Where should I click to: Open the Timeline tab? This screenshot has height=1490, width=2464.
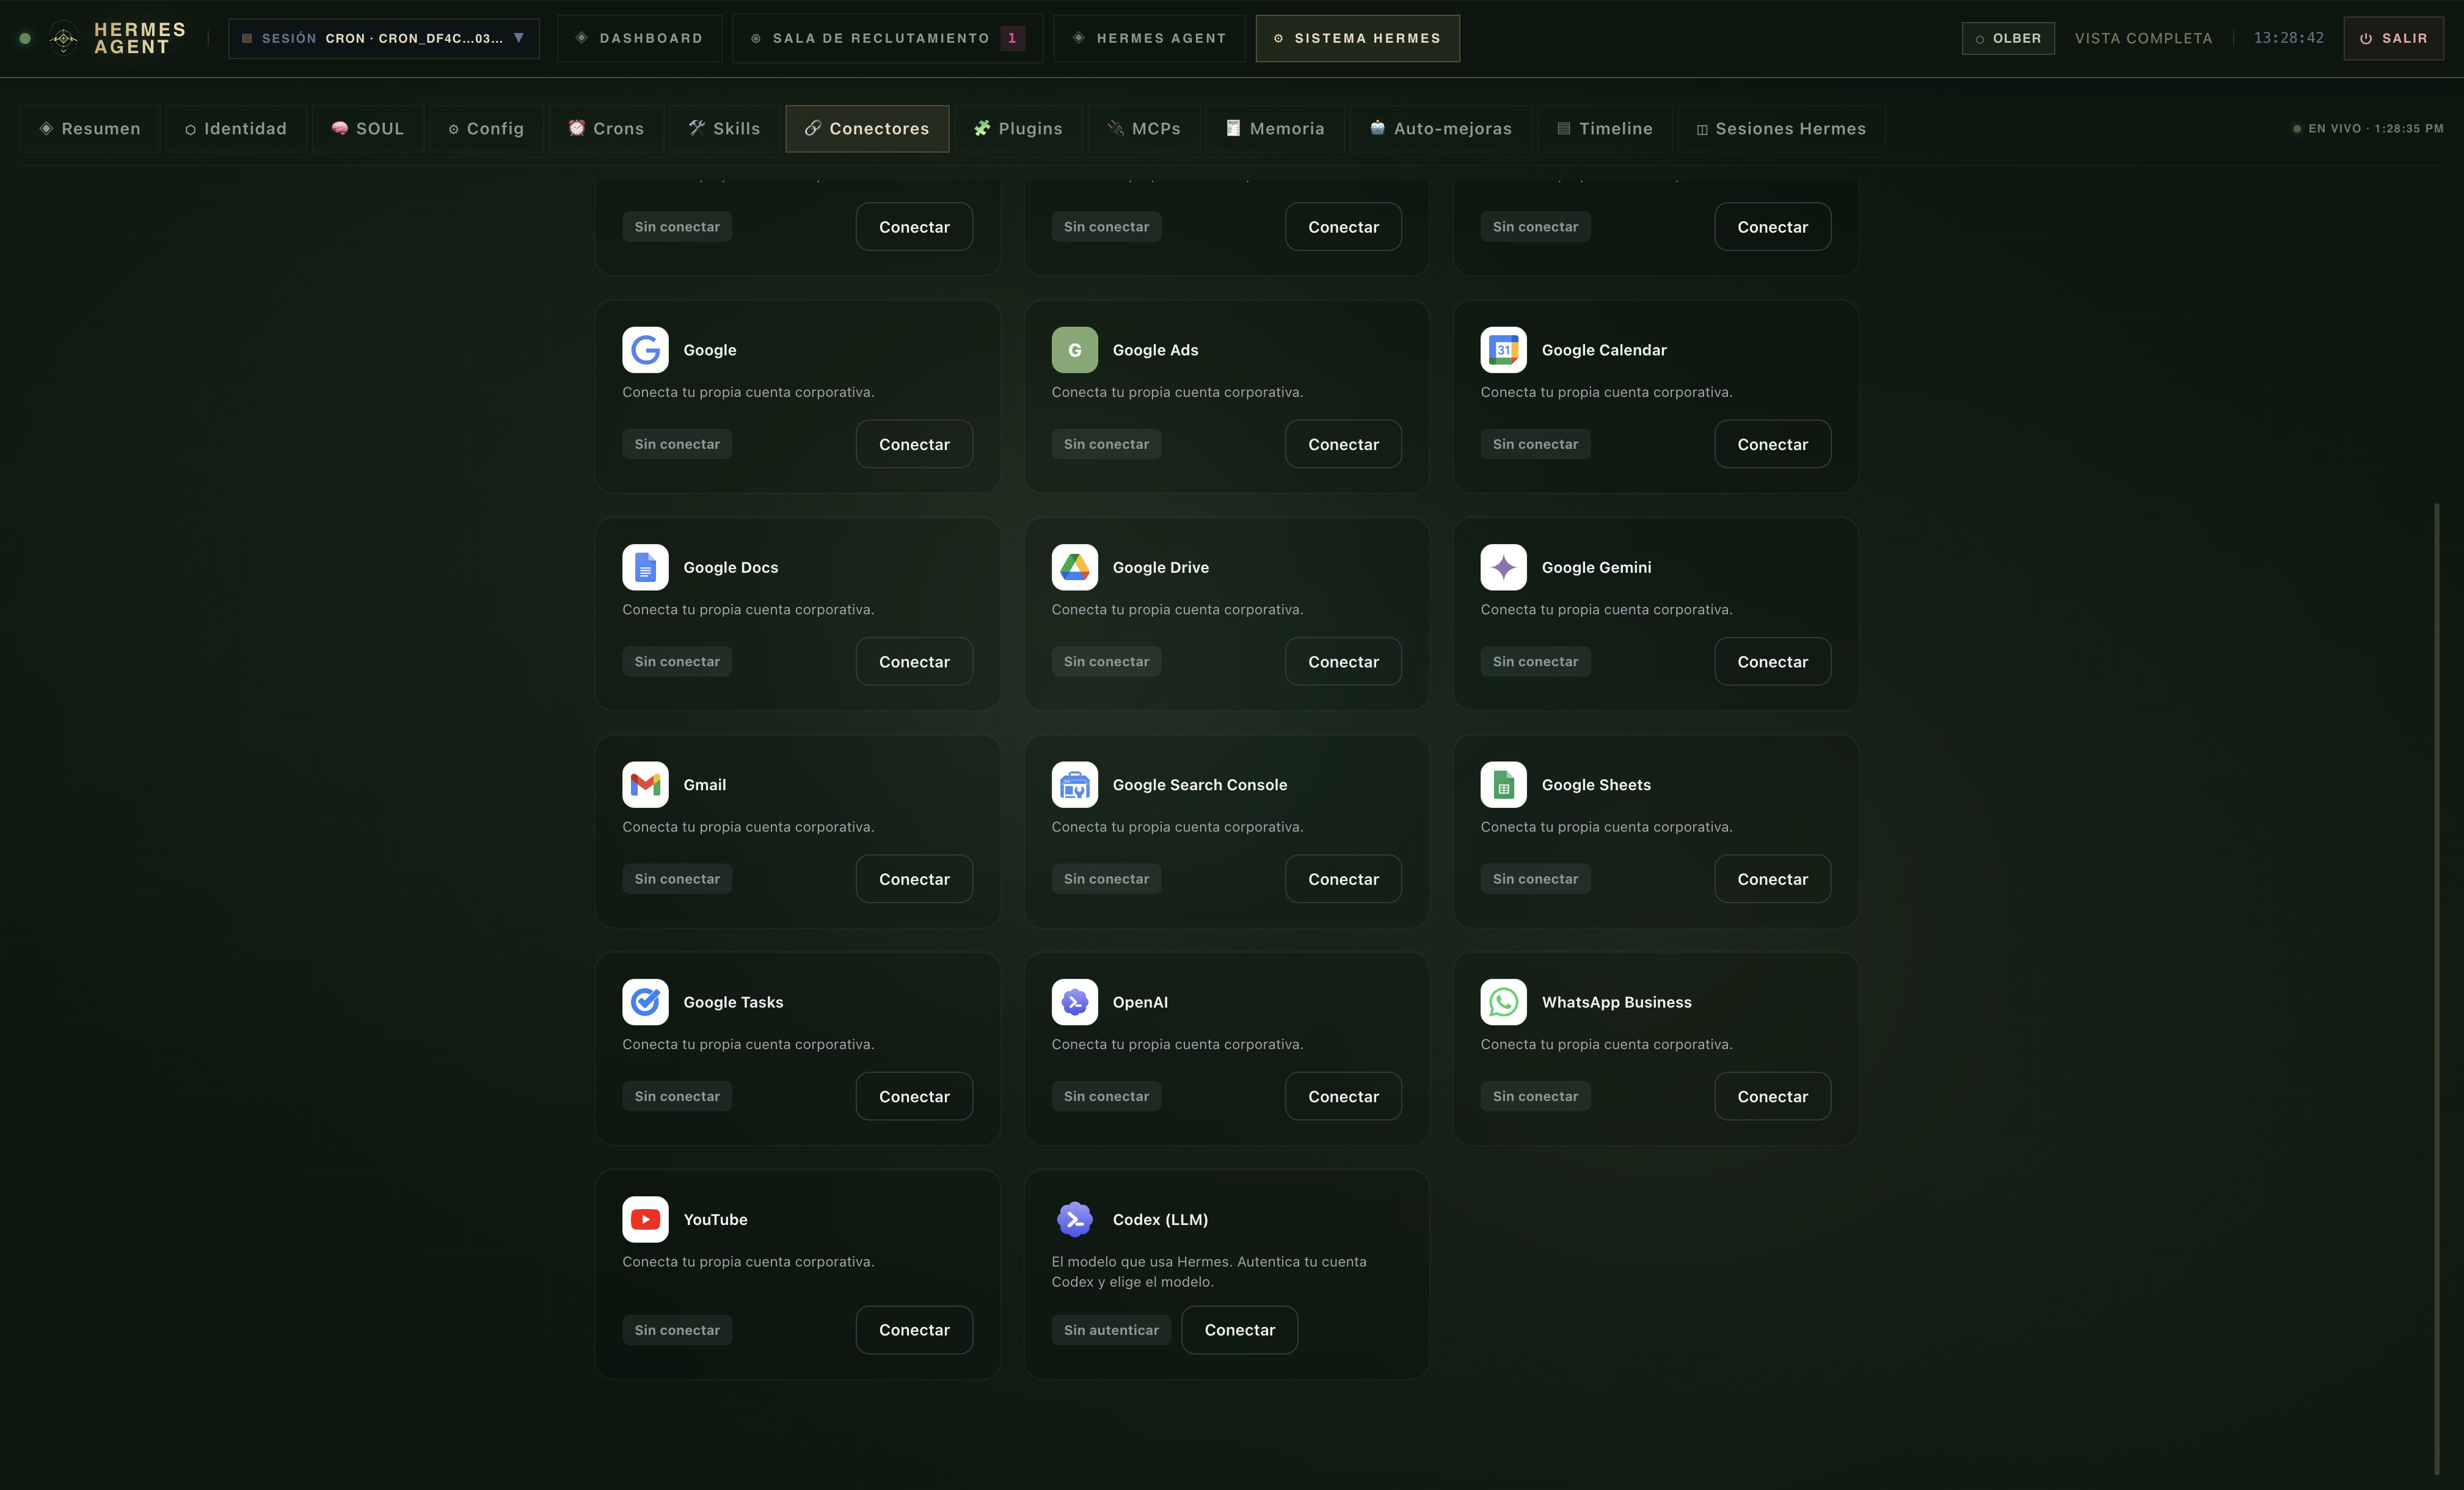coord(1604,128)
